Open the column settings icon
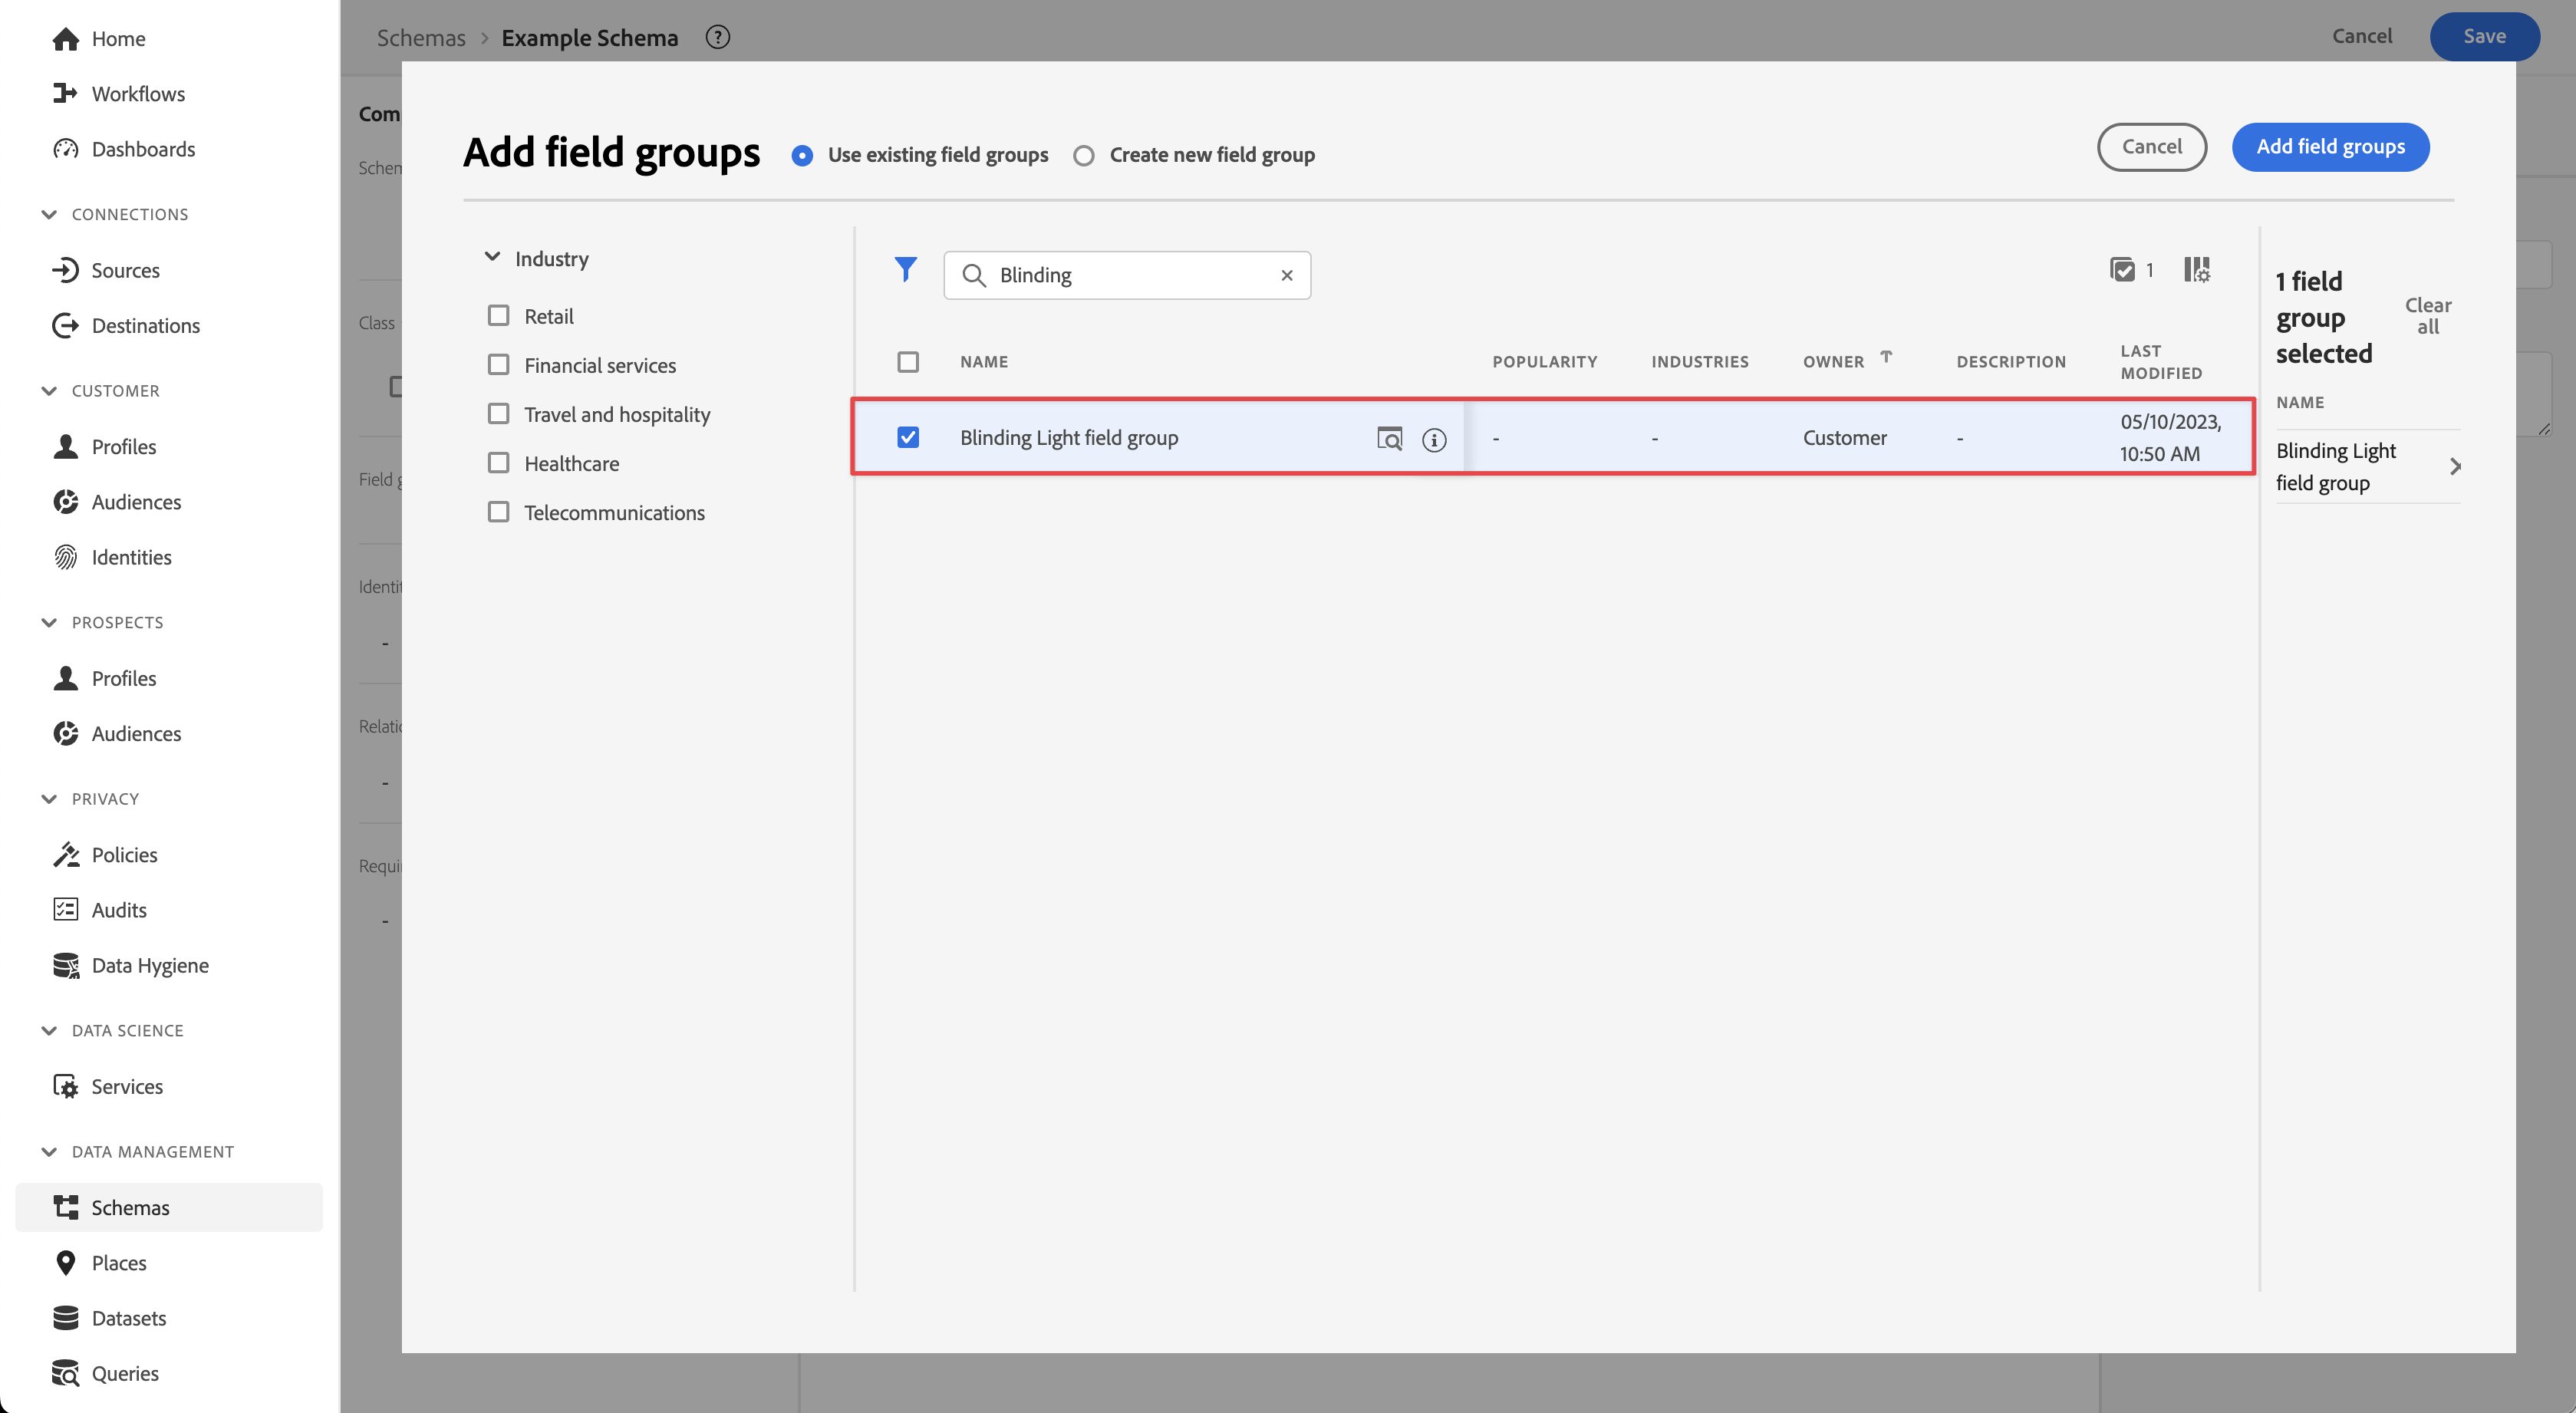2576x1413 pixels. [x=2196, y=270]
